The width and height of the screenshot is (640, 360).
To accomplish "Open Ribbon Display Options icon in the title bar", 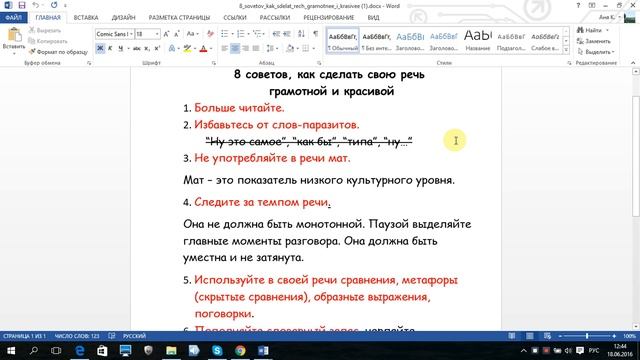I will (592, 6).
